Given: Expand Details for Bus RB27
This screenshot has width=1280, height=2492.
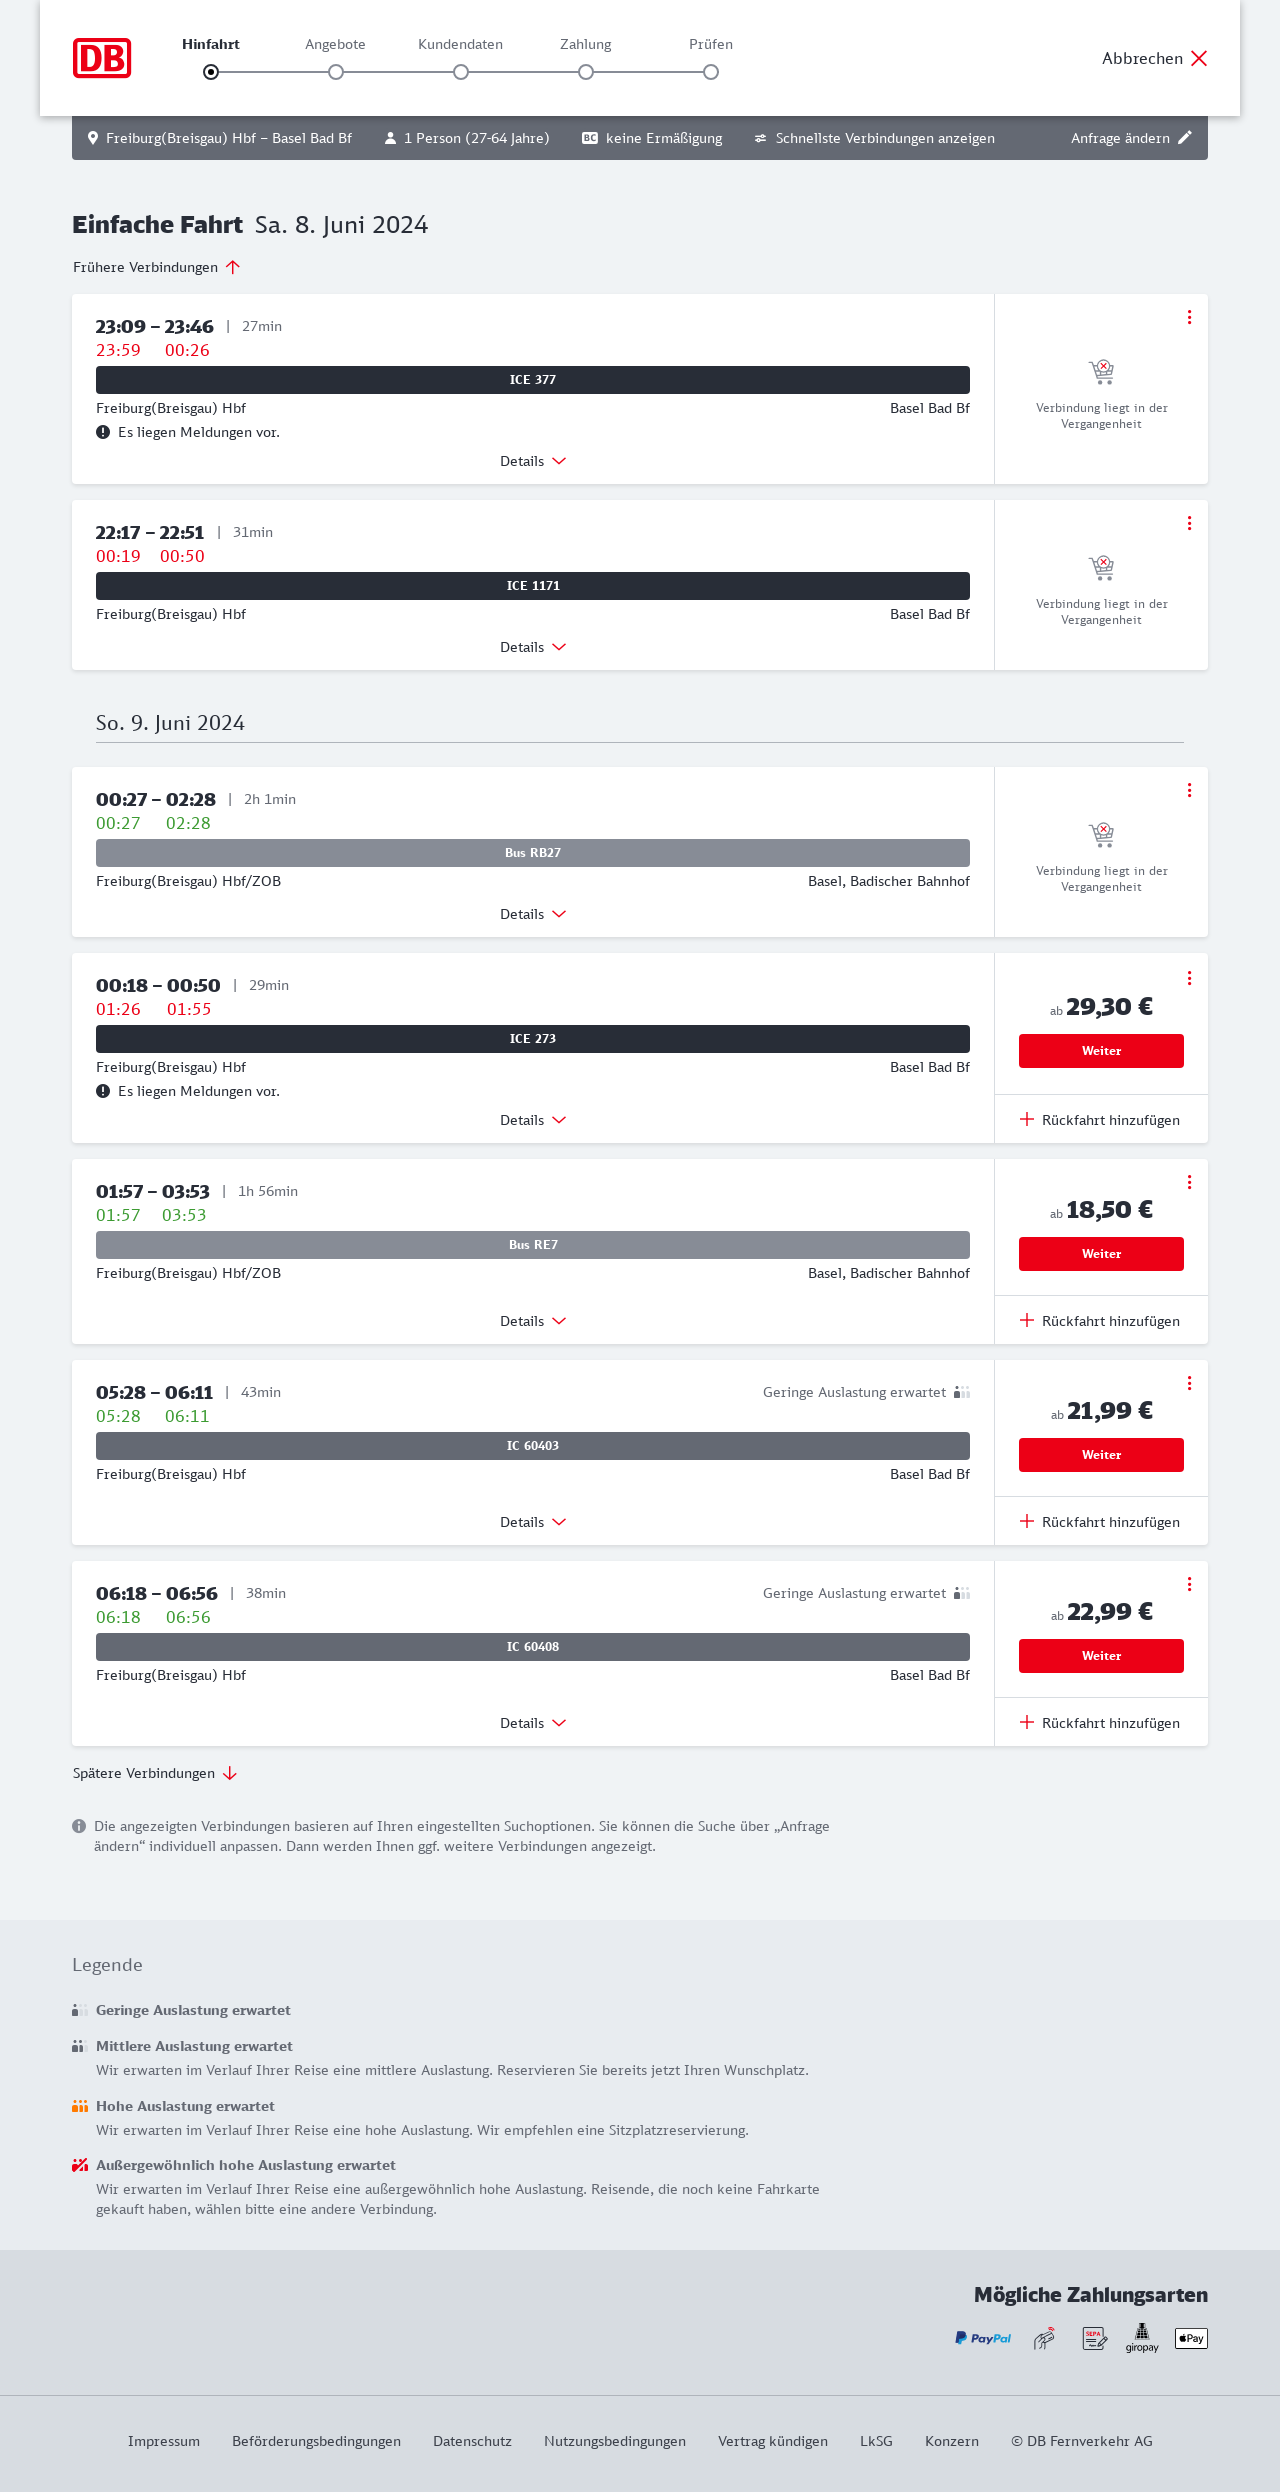Looking at the screenshot, I should click(x=533, y=914).
